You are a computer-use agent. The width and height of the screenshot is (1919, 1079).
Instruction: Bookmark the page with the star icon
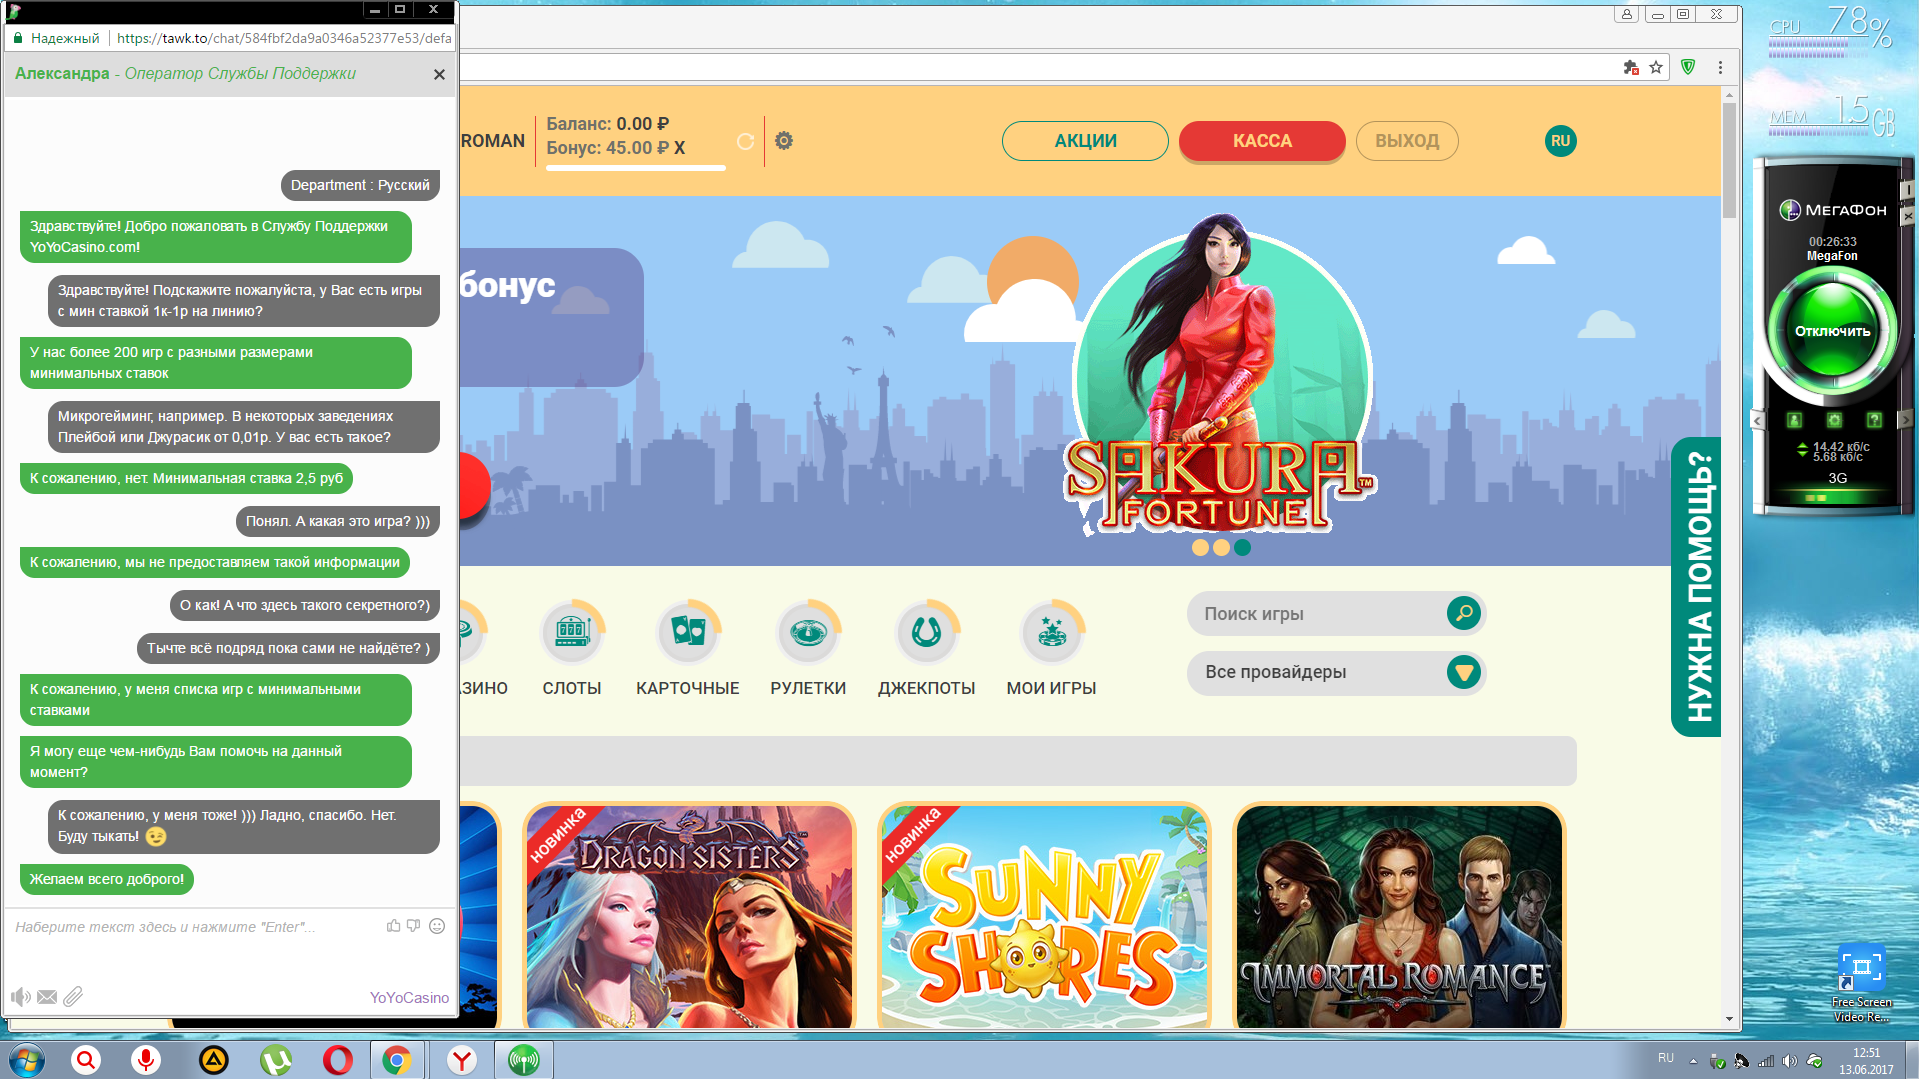click(1656, 67)
